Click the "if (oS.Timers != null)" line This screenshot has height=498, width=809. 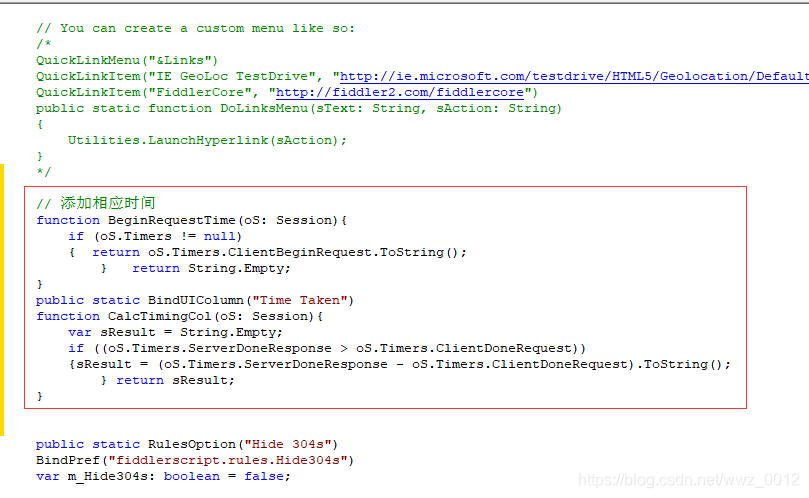click(x=155, y=236)
